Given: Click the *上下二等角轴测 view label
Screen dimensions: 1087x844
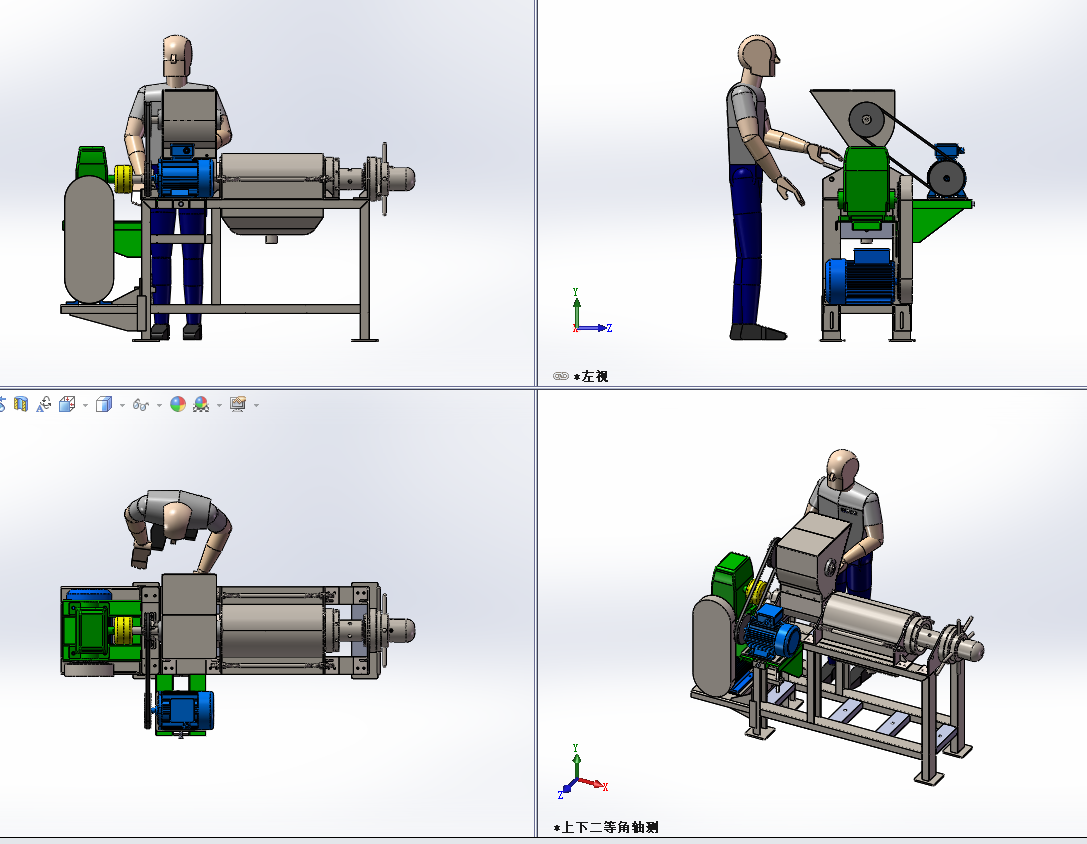Looking at the screenshot, I should (606, 827).
